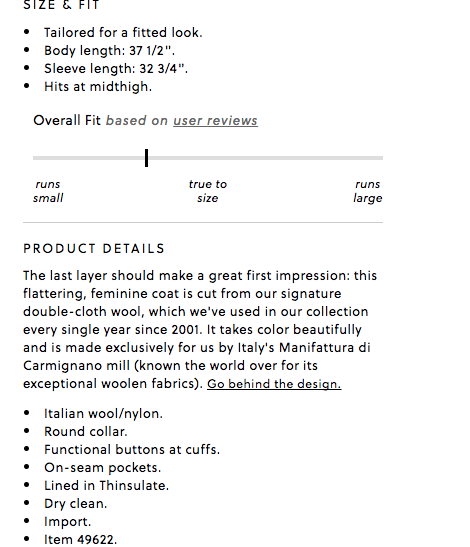Click the overall fit slider marker
This screenshot has width=470, height=547.
tap(147, 158)
